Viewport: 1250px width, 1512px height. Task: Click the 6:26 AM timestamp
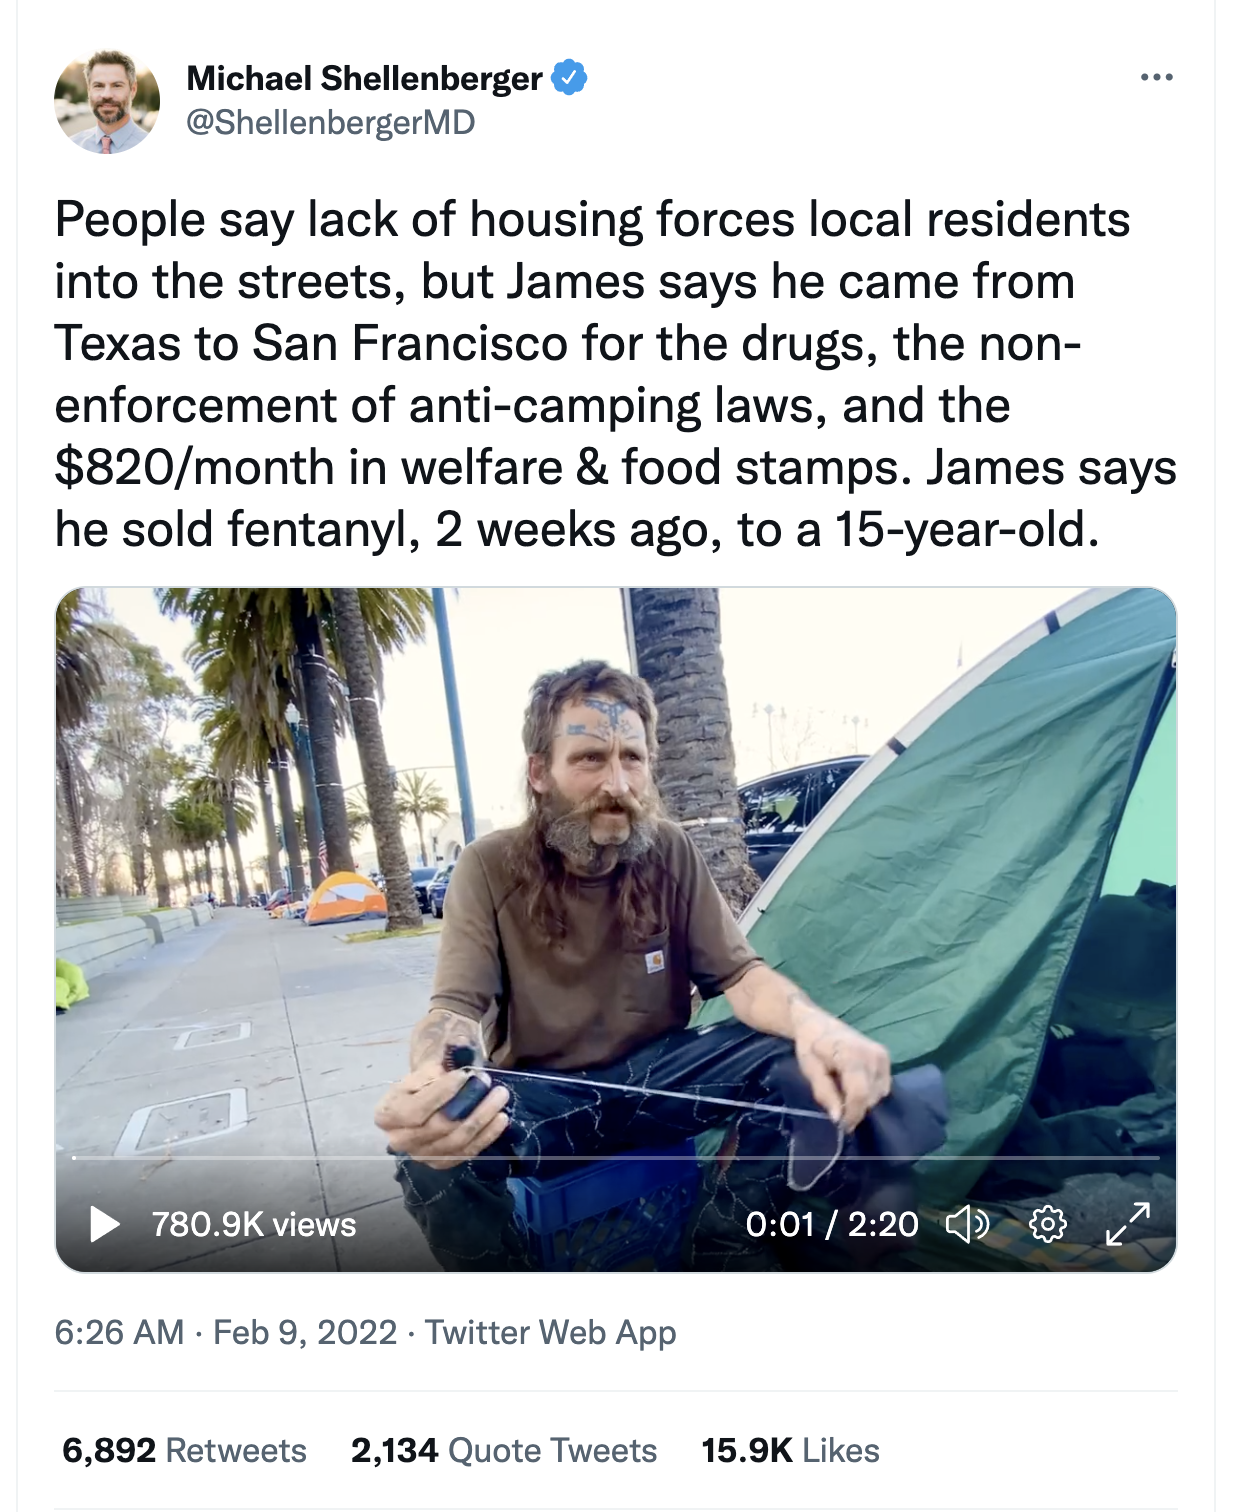click(x=119, y=1332)
